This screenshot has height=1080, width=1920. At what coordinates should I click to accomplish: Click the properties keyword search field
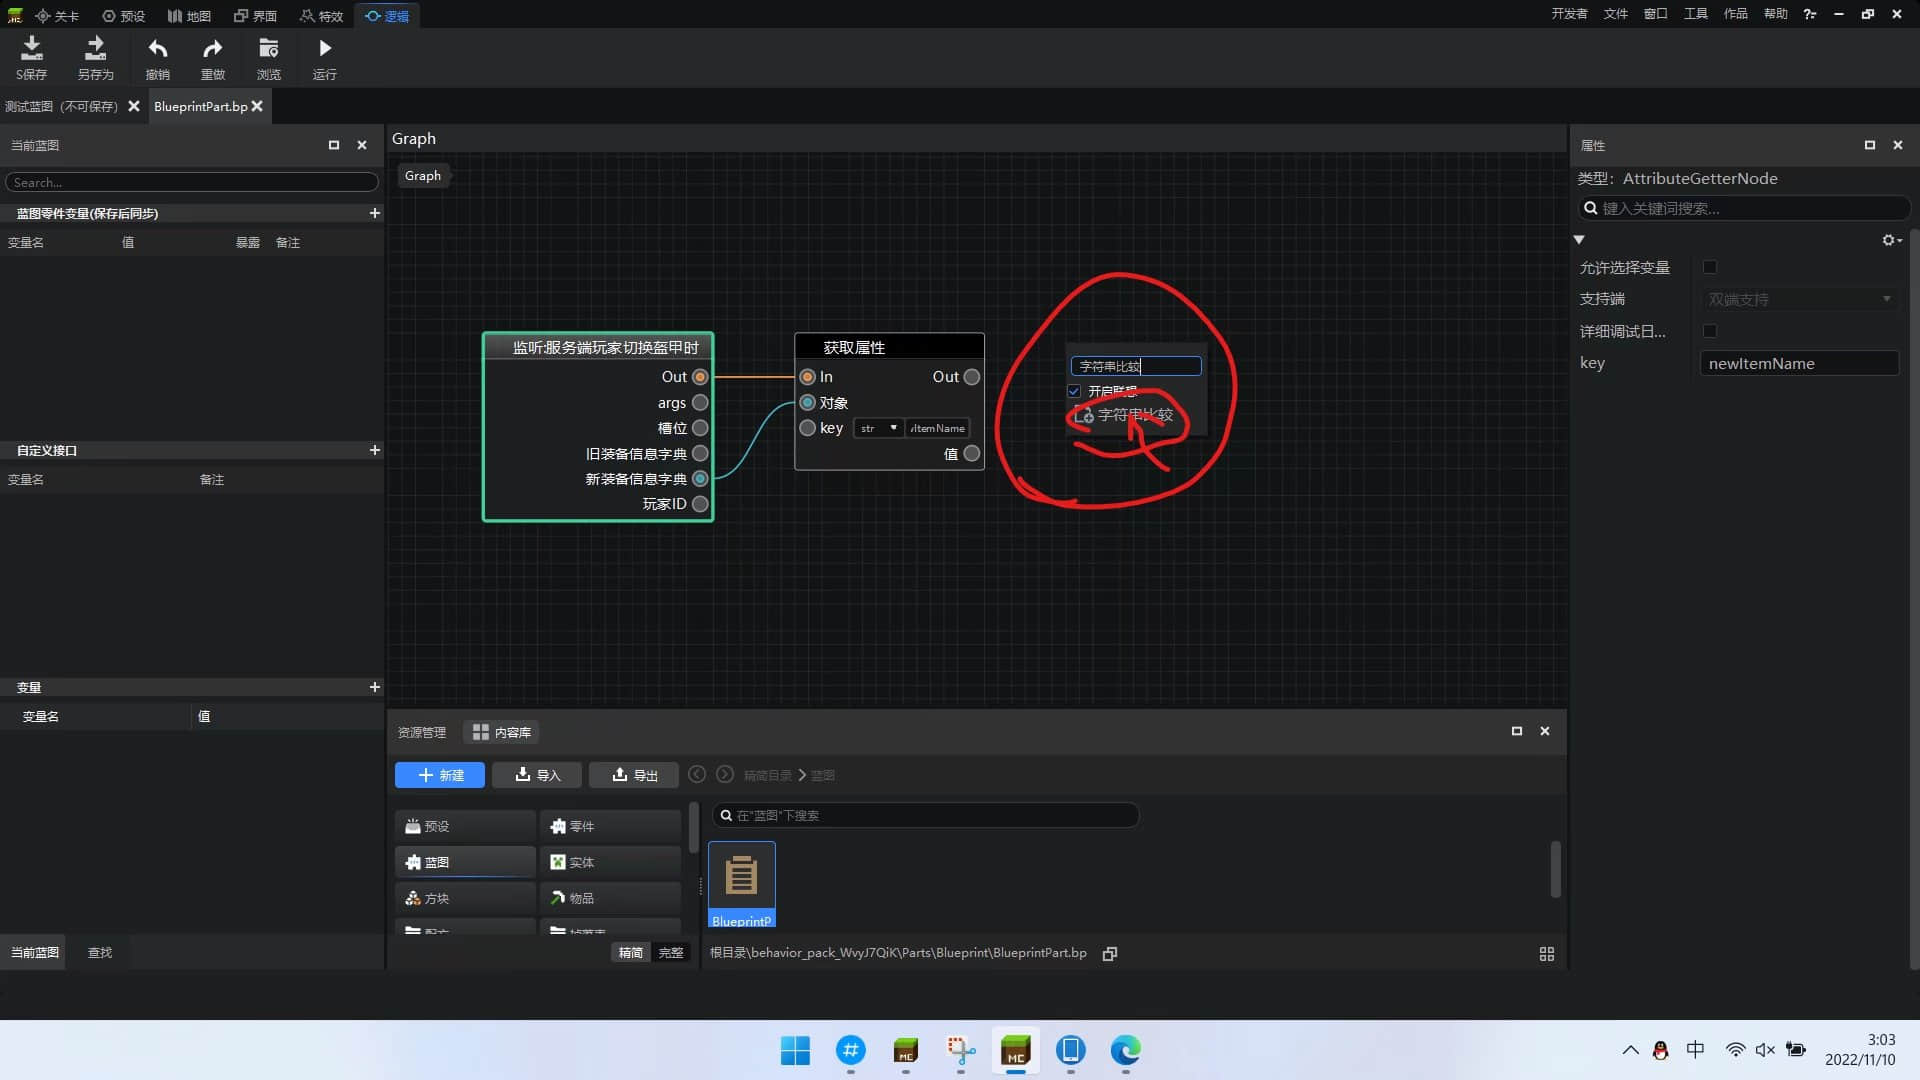(x=1744, y=208)
